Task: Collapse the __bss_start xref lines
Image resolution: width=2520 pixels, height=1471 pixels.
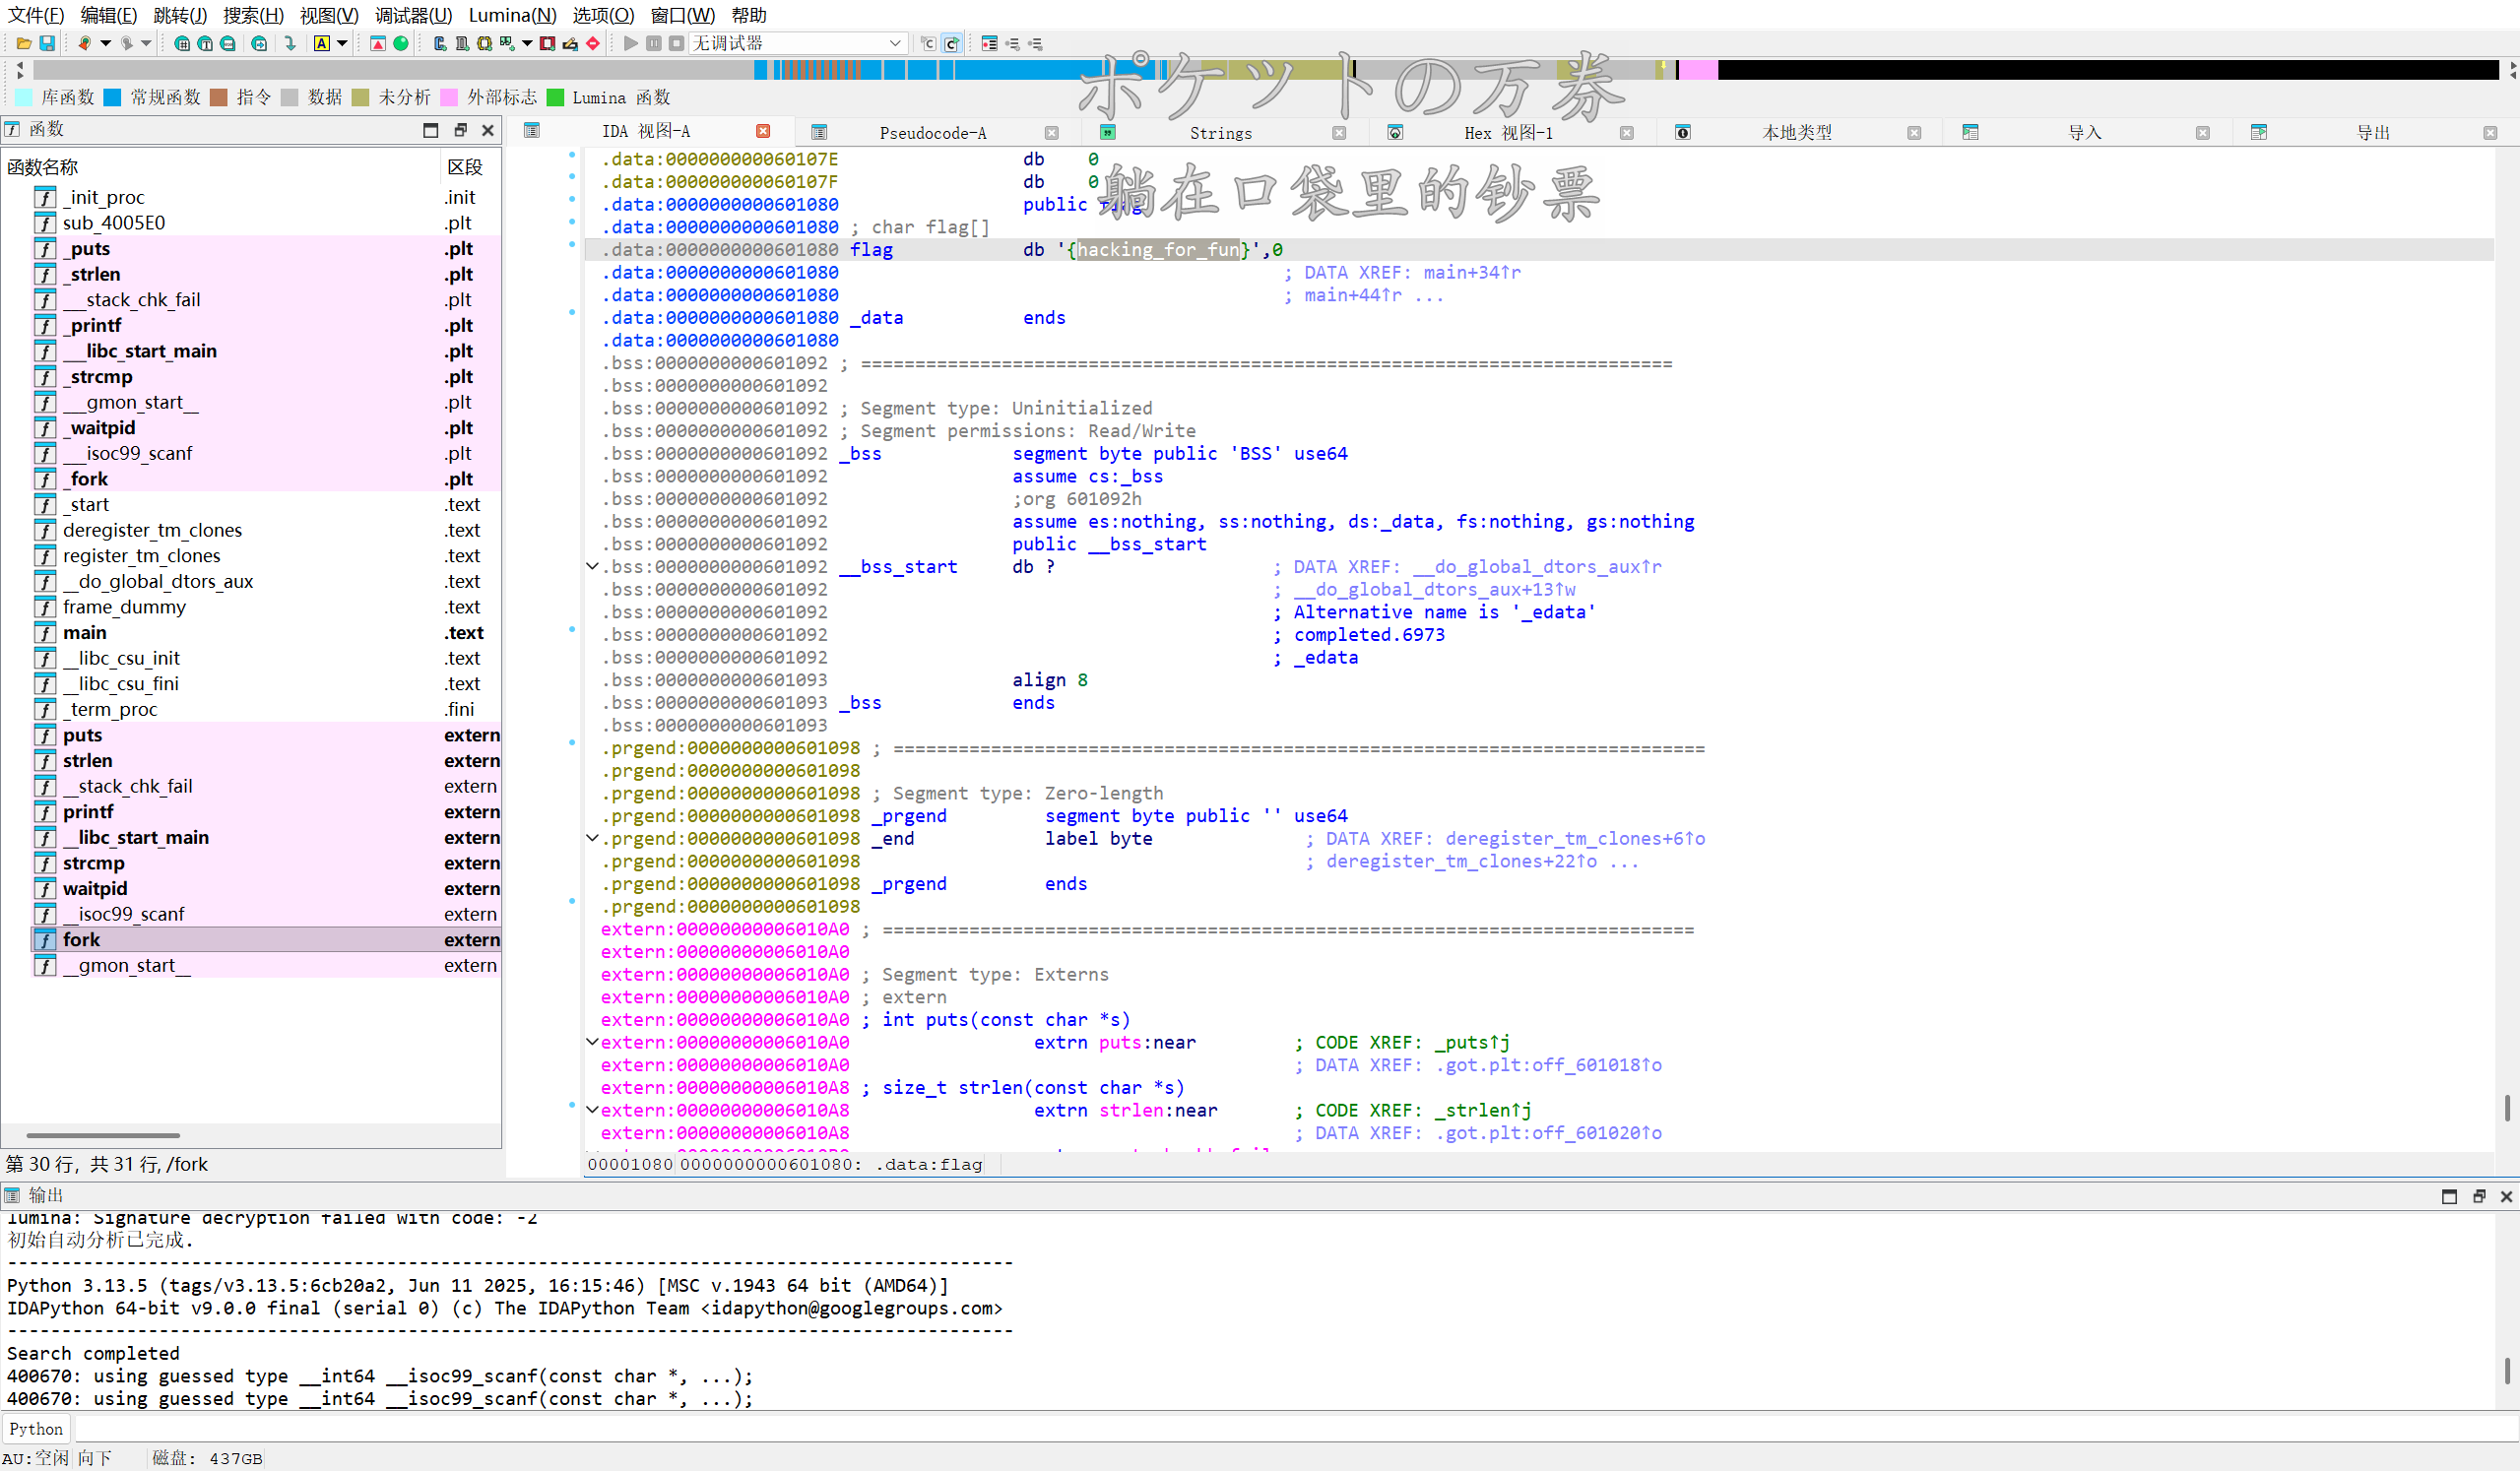Action: tap(592, 567)
